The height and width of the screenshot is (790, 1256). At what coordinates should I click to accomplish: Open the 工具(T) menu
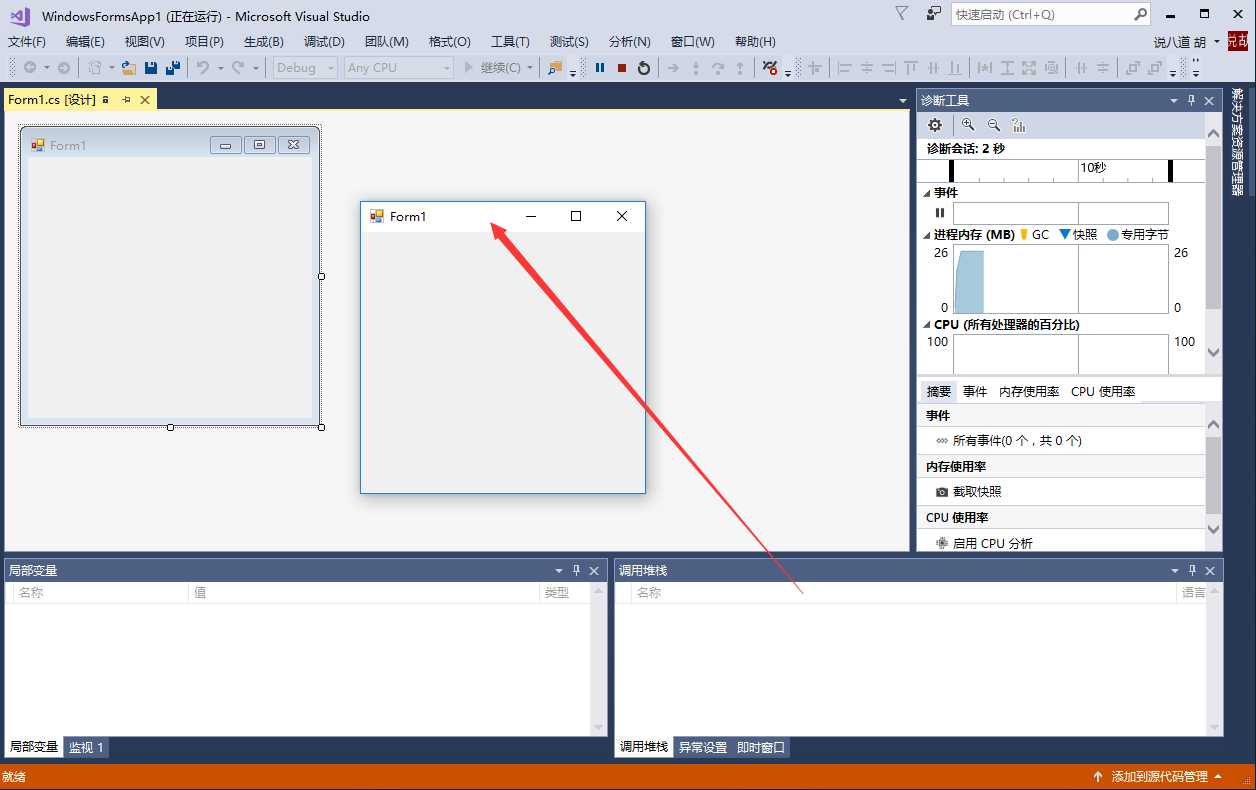[510, 42]
